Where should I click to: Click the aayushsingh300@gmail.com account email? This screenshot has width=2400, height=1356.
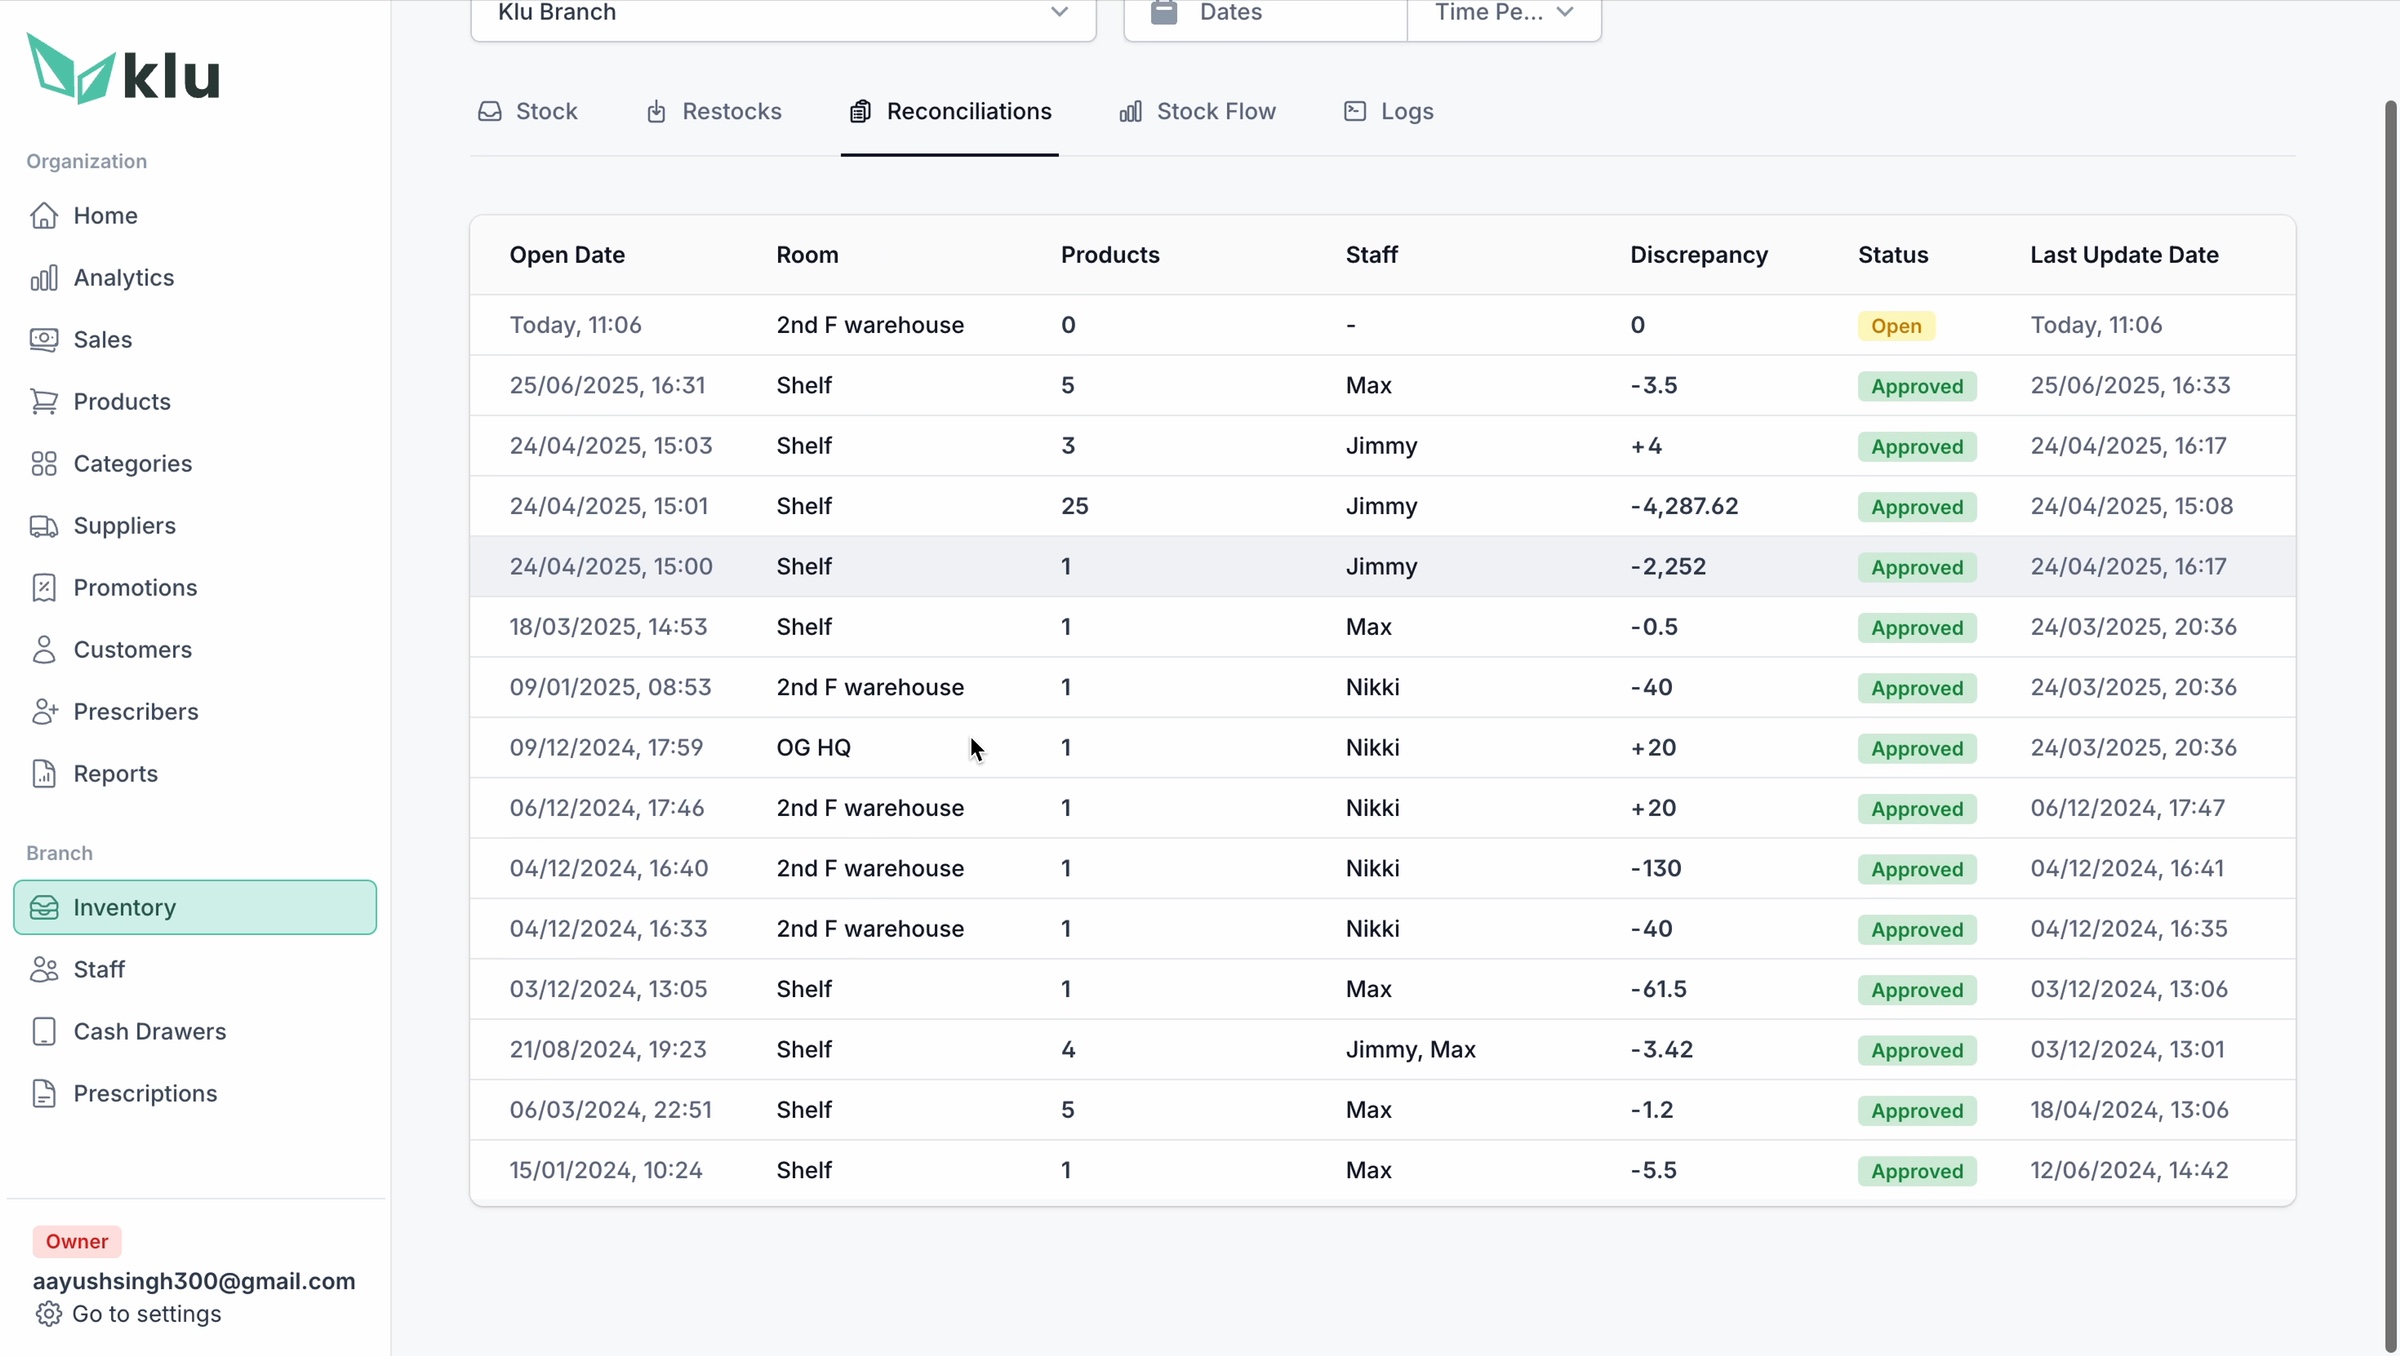194,1281
